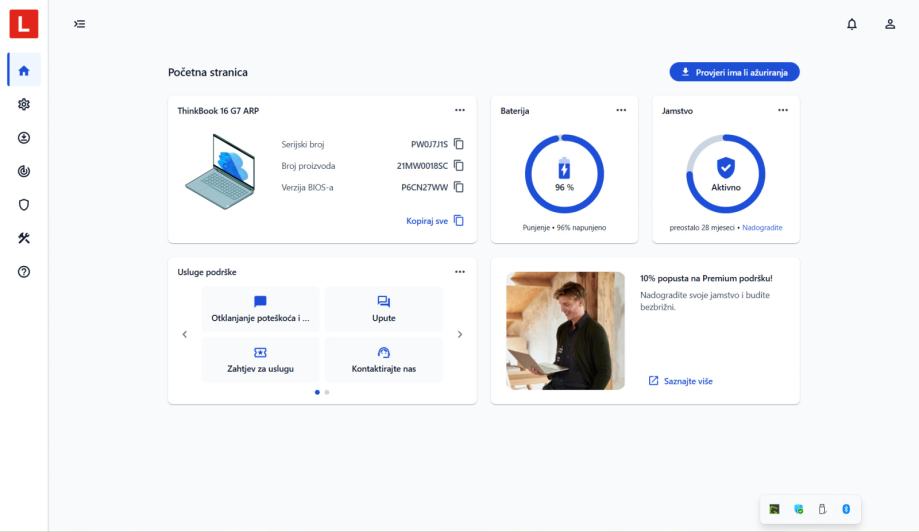Expand the sidebar navigation menu

pos(80,24)
